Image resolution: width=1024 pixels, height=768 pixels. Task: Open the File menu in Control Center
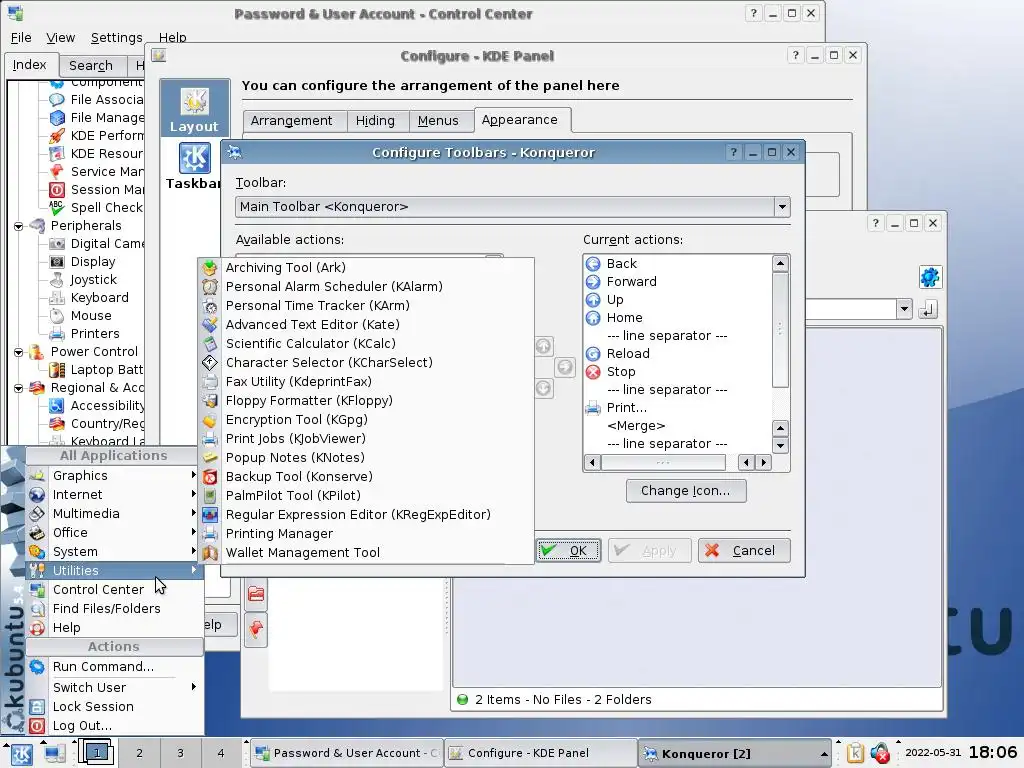tap(21, 38)
